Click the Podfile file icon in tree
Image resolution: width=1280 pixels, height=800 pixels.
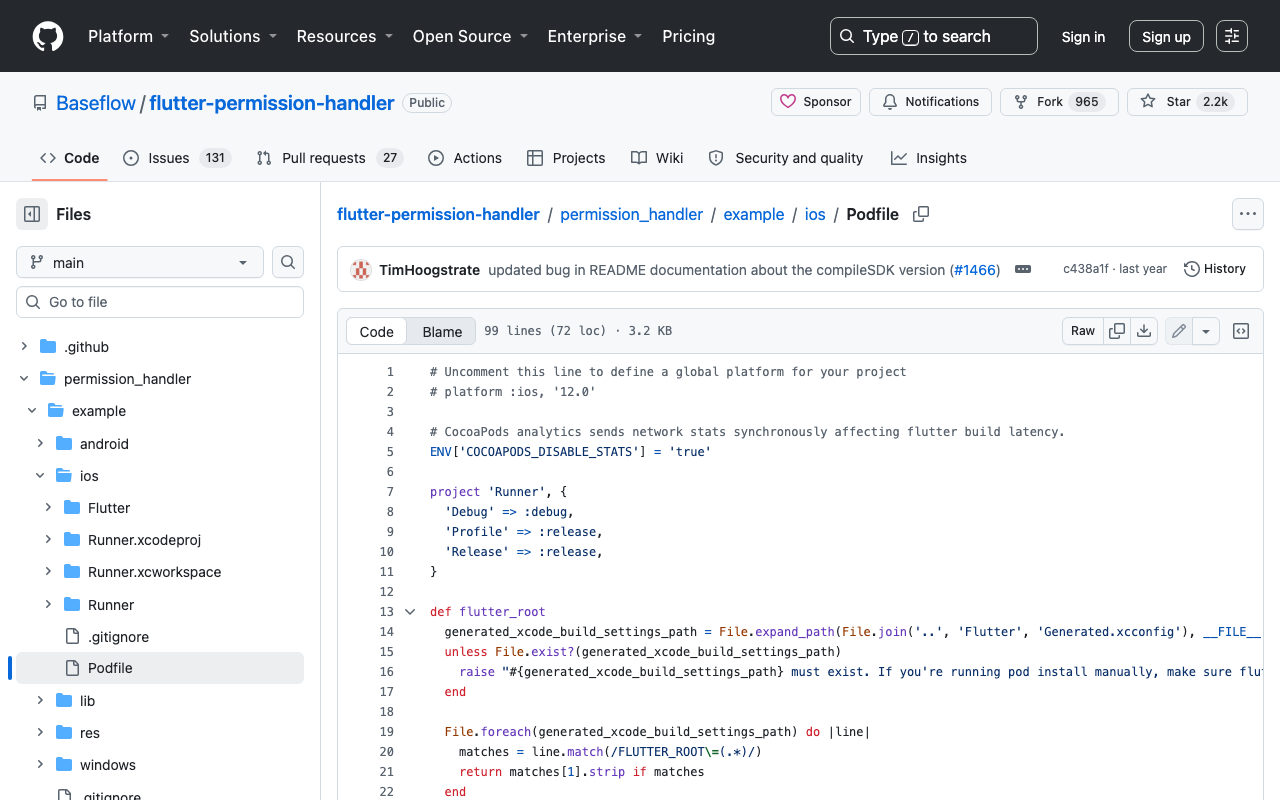[x=72, y=668]
